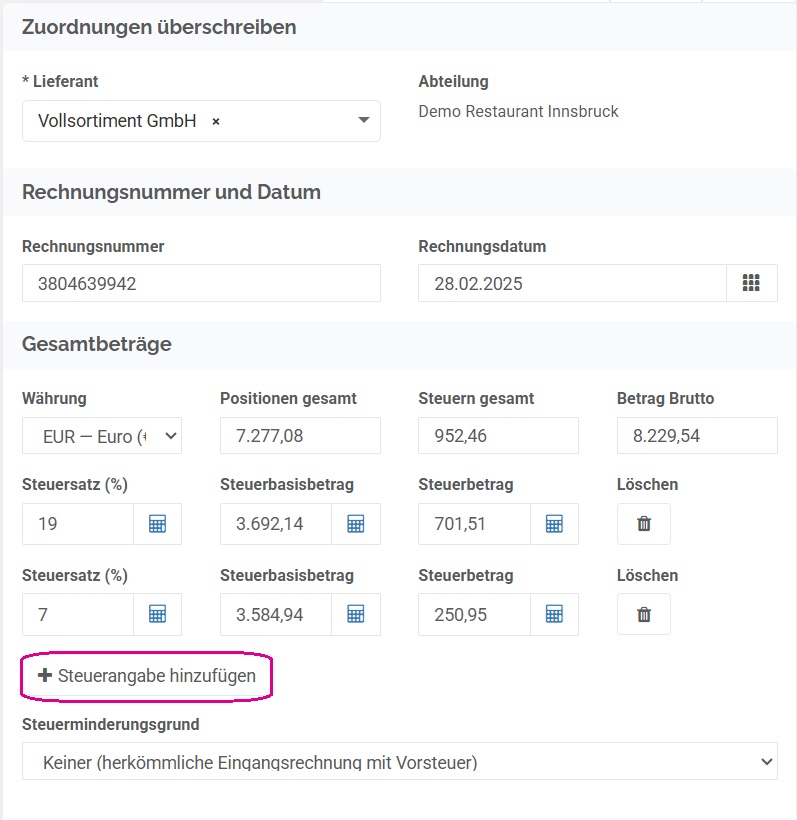Open the Rechnungsdatum calendar picker icon

coord(751,283)
